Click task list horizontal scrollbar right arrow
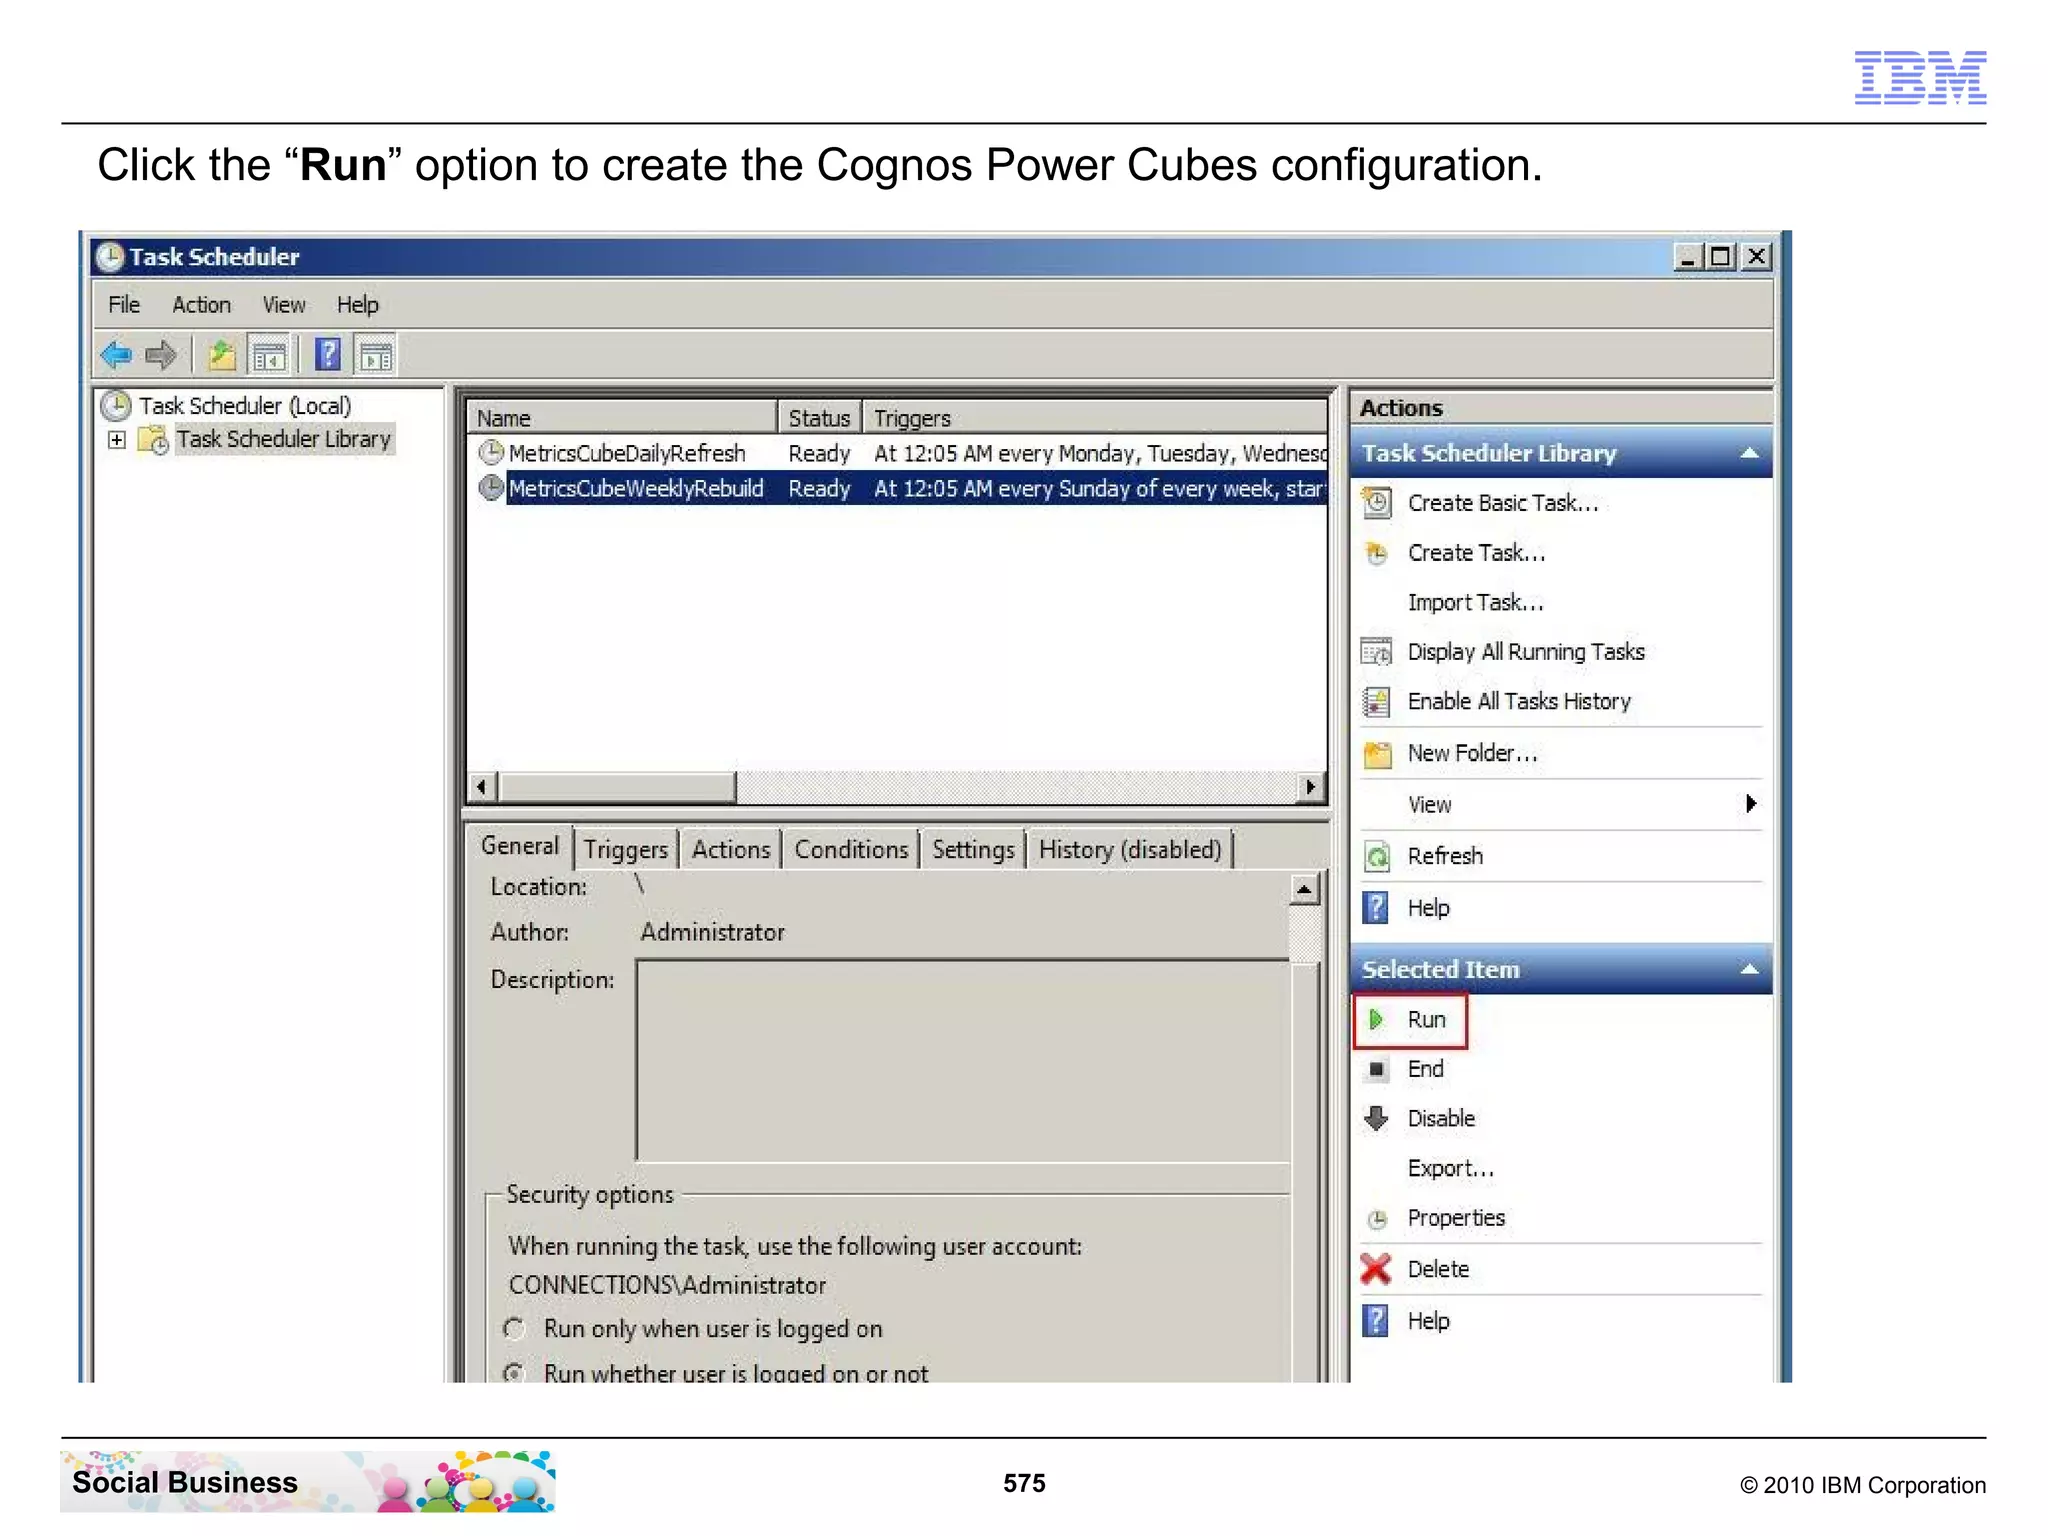Viewport: 2048px width, 1536px height. 1310,787
